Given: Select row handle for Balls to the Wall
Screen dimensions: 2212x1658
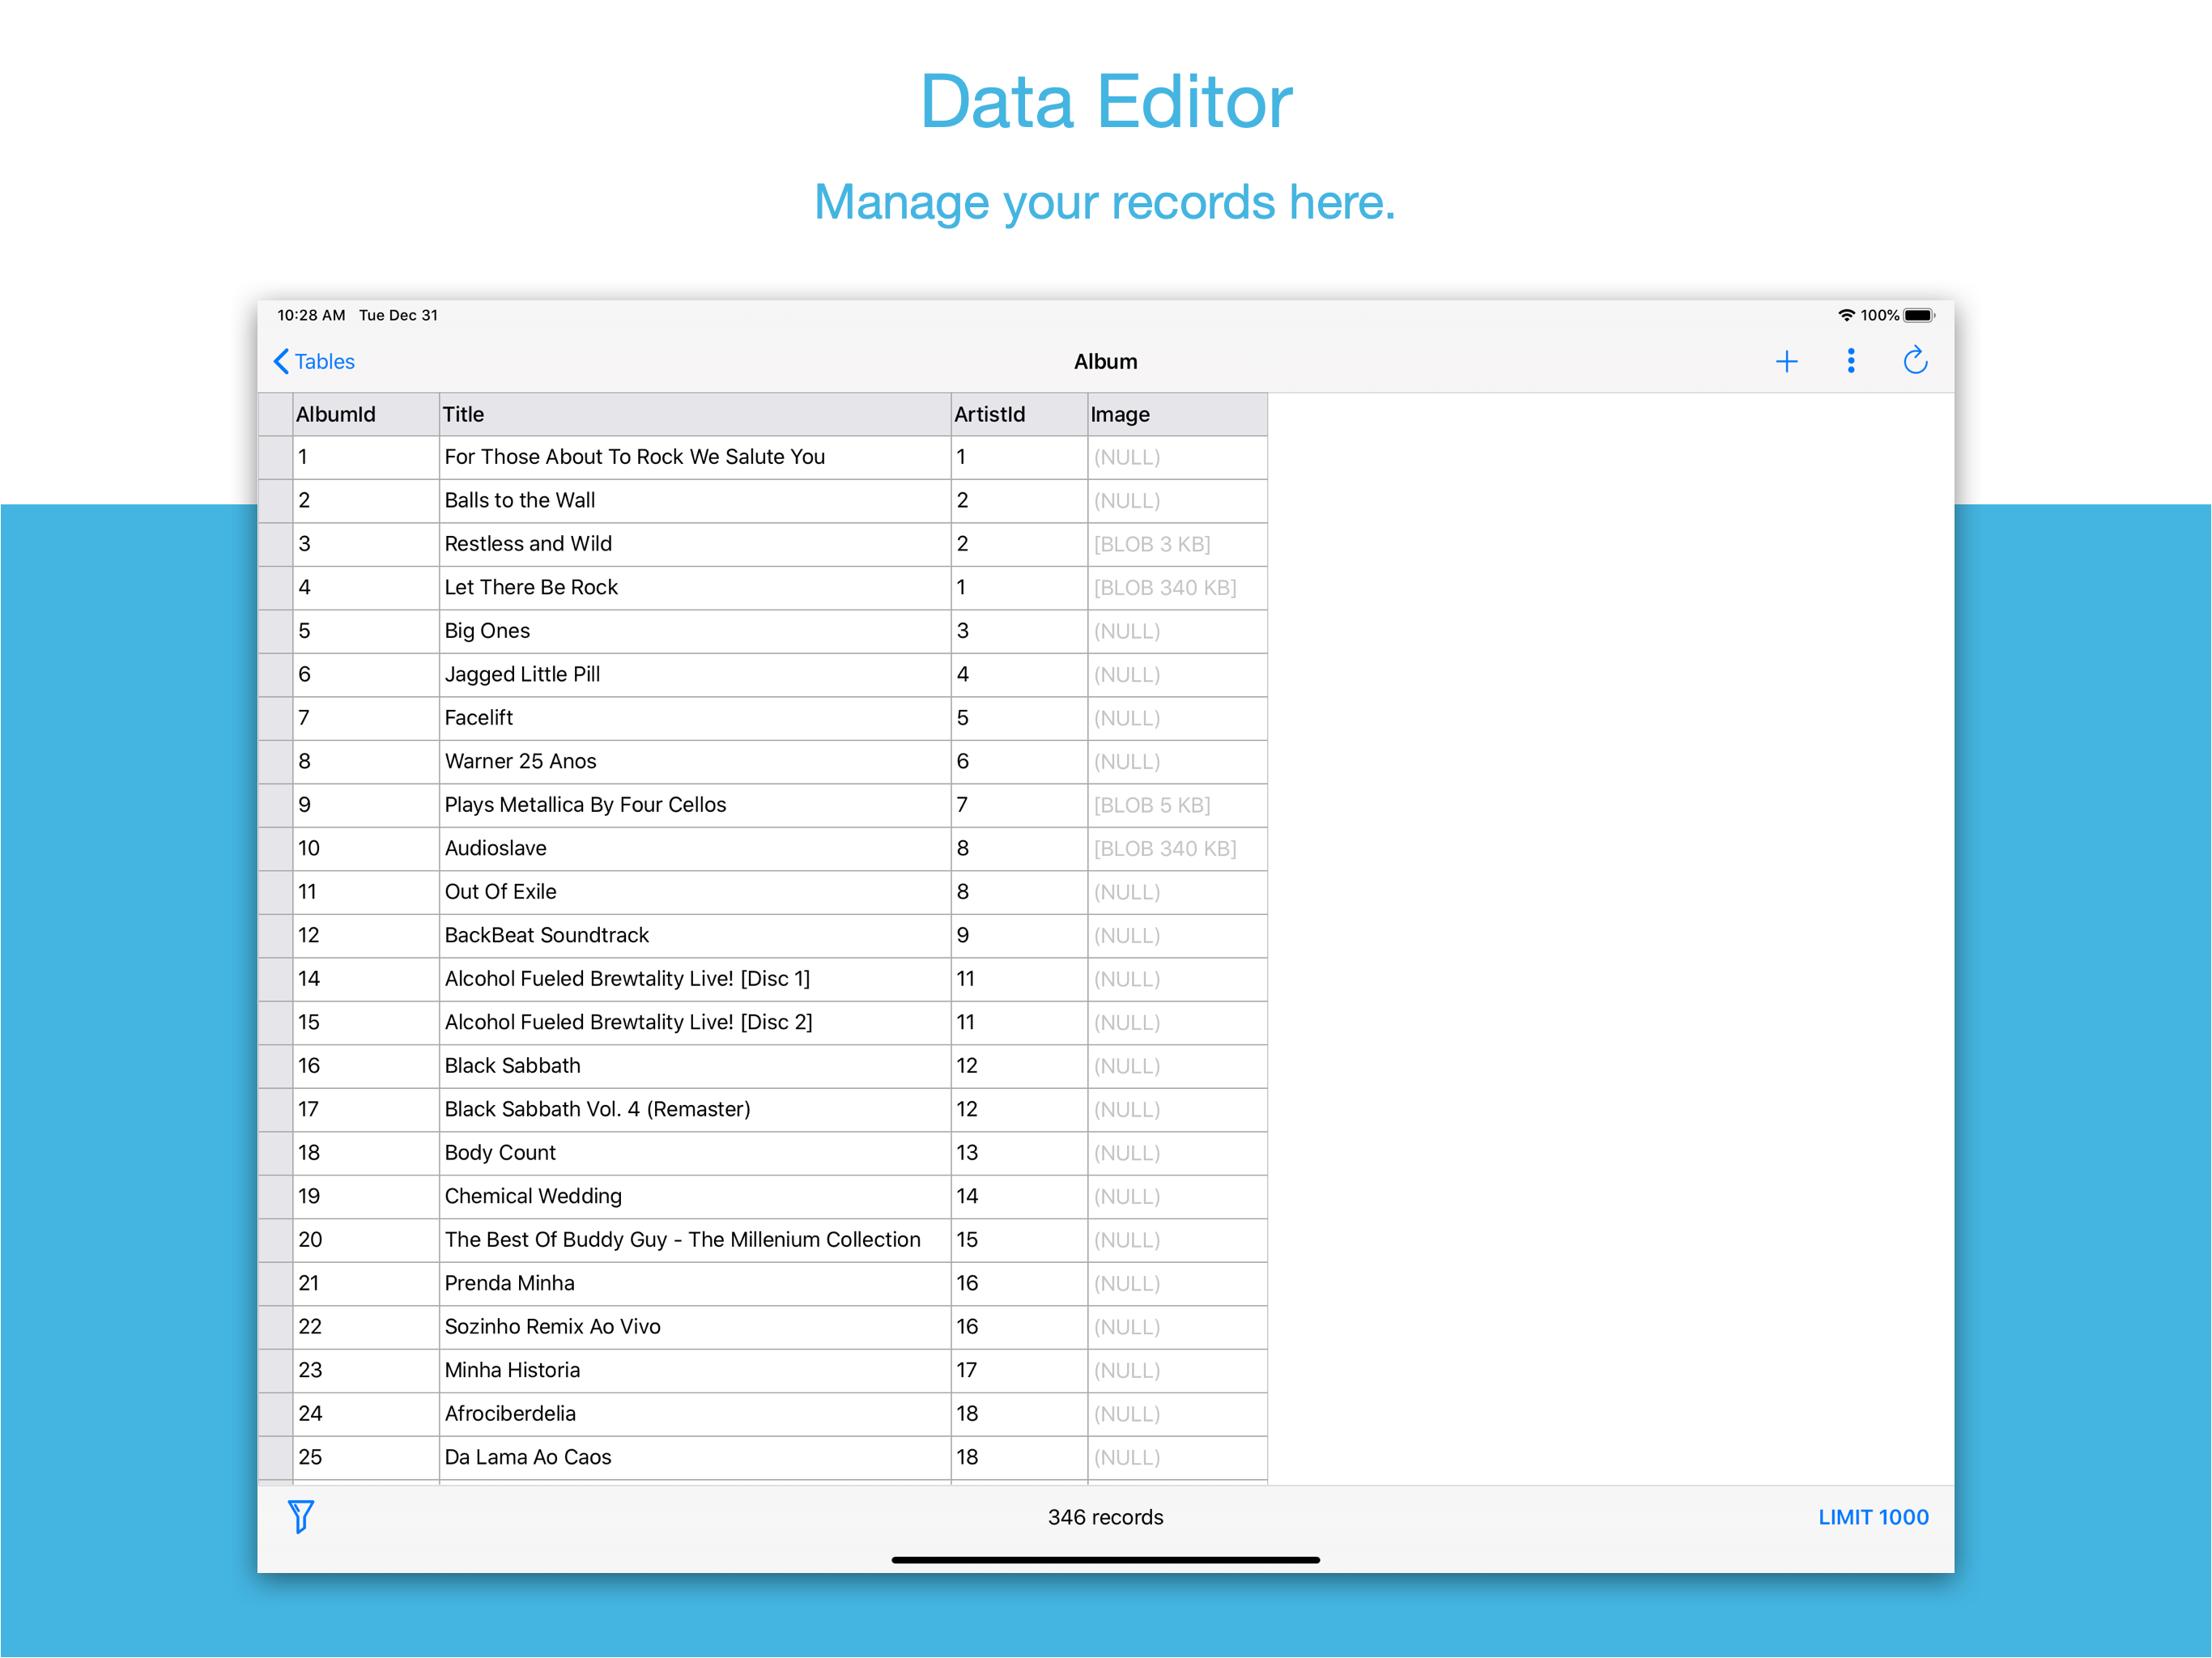Looking at the screenshot, I should point(275,500).
